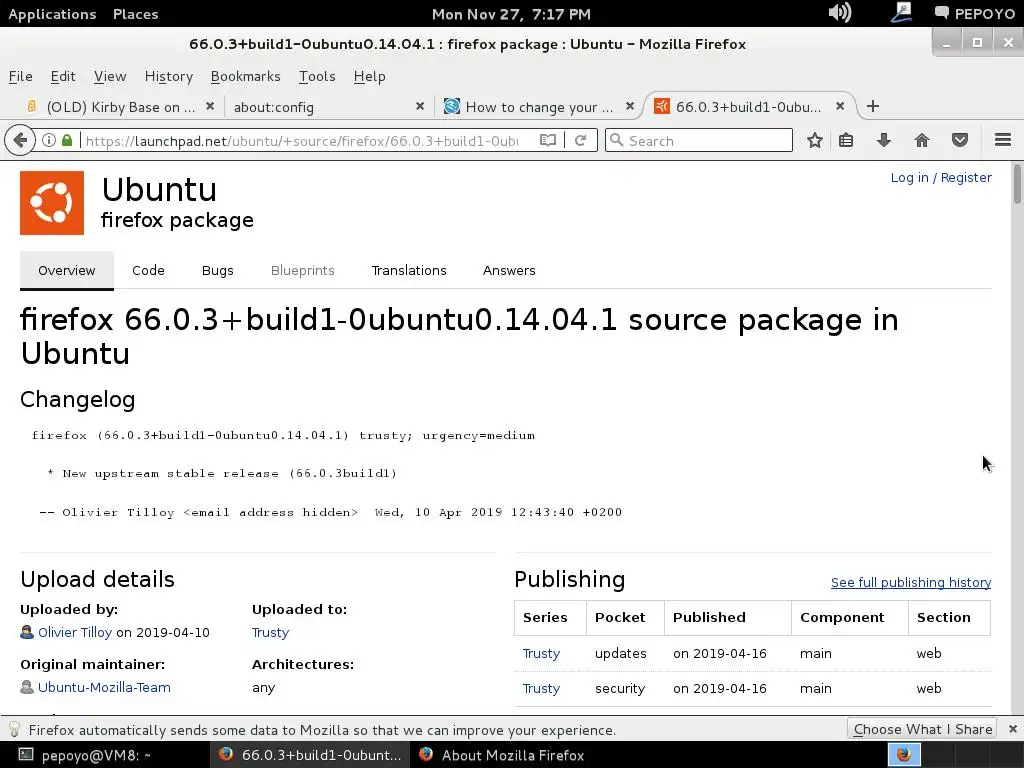Open the Ubuntu-Mozilla-Team link

tap(104, 687)
